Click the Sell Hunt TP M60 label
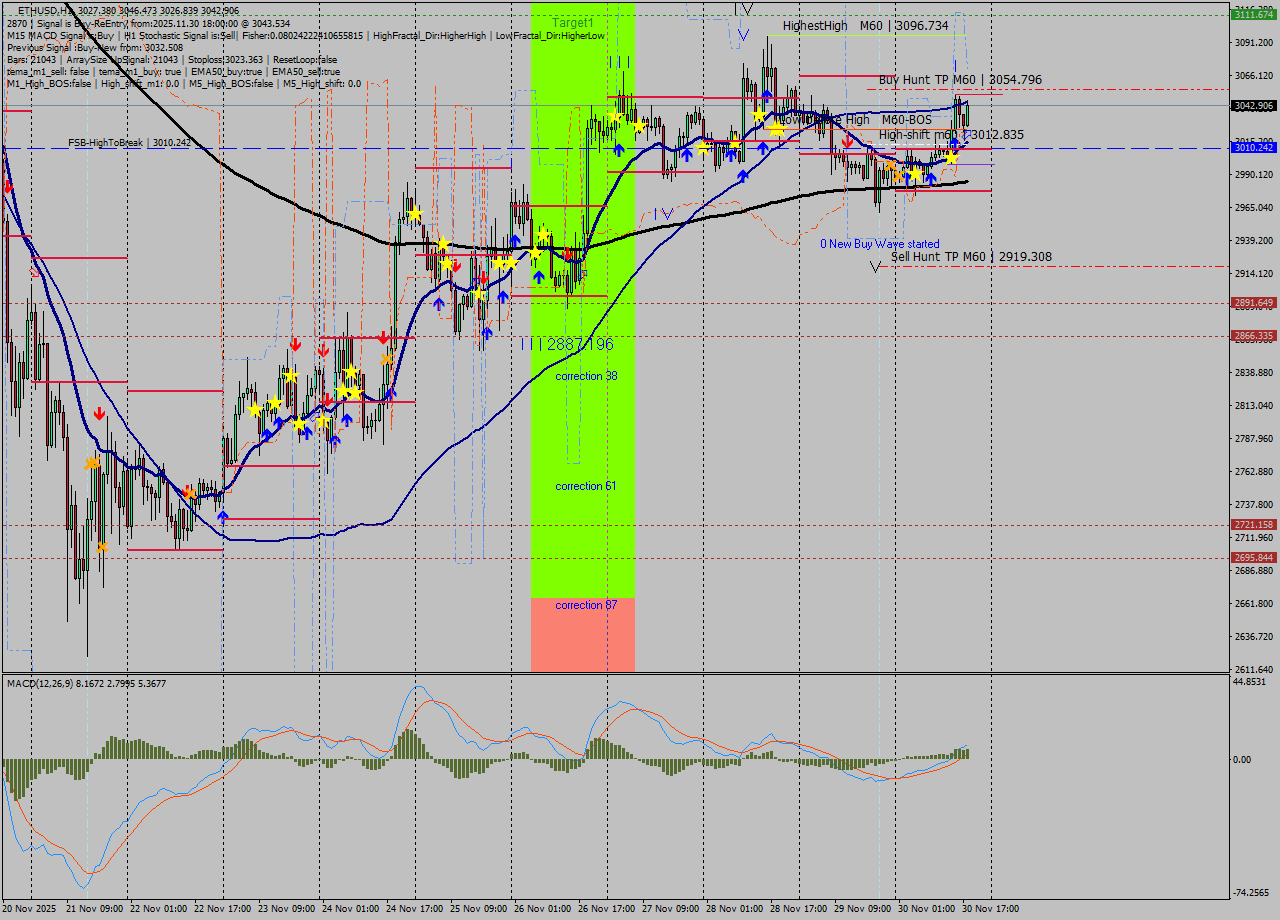 pyautogui.click(x=971, y=257)
